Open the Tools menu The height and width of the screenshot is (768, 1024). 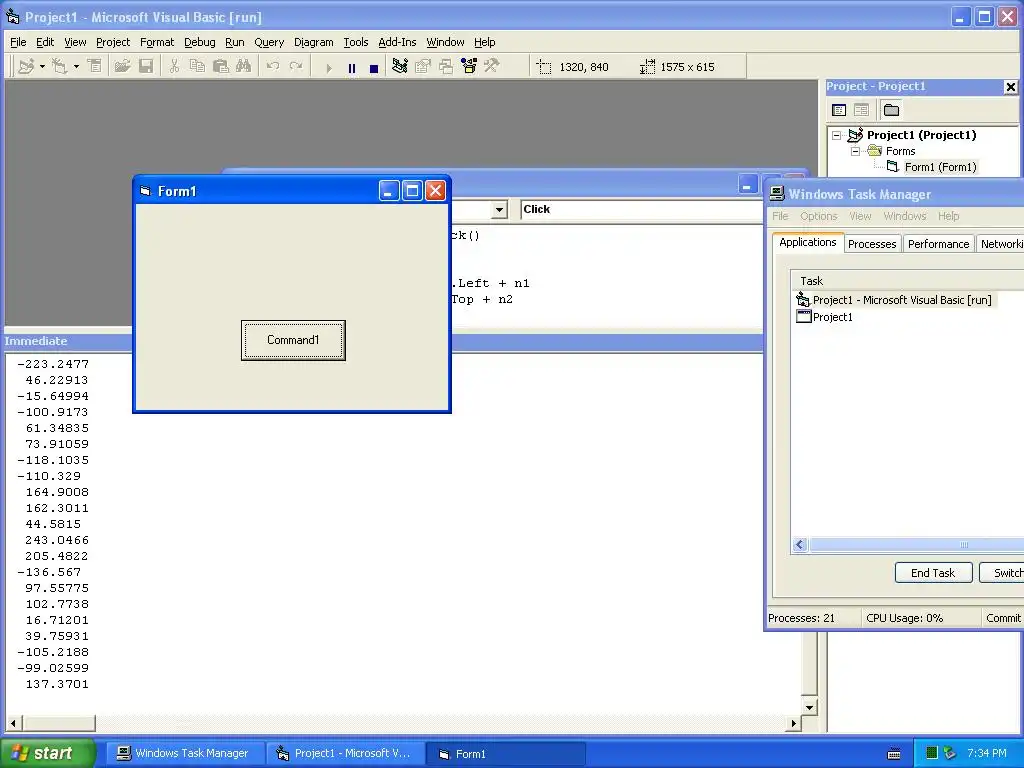[x=356, y=42]
